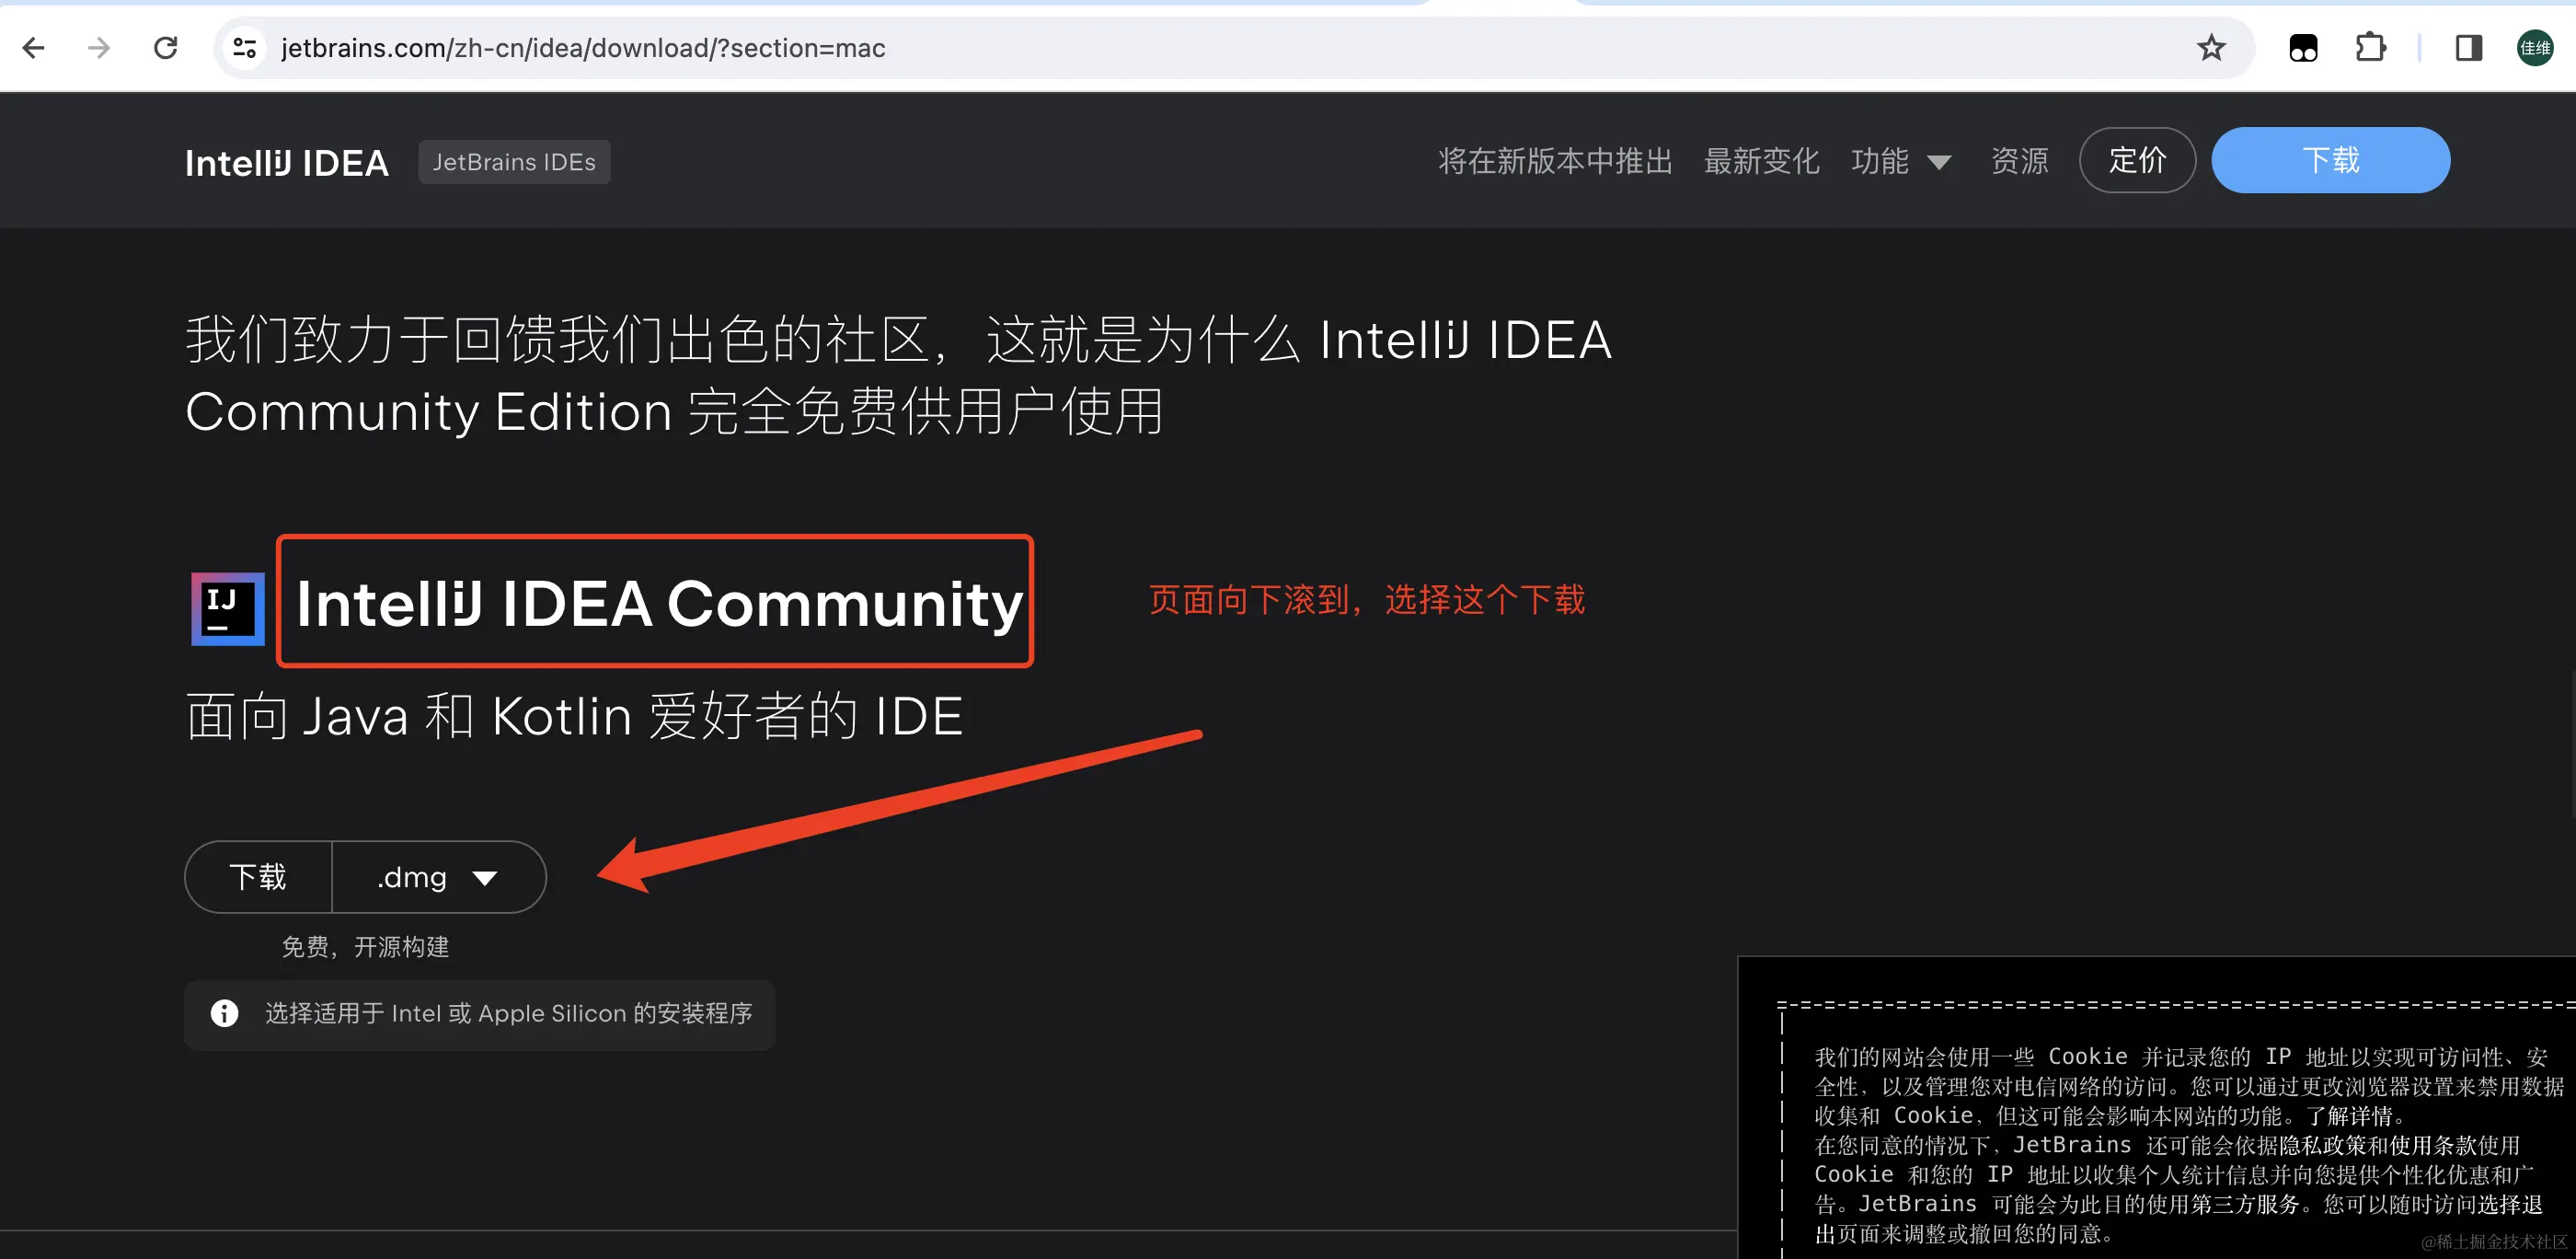This screenshot has width=2576, height=1259.
Task: Open the 佳维 profile avatar
Action: click(2535, 48)
